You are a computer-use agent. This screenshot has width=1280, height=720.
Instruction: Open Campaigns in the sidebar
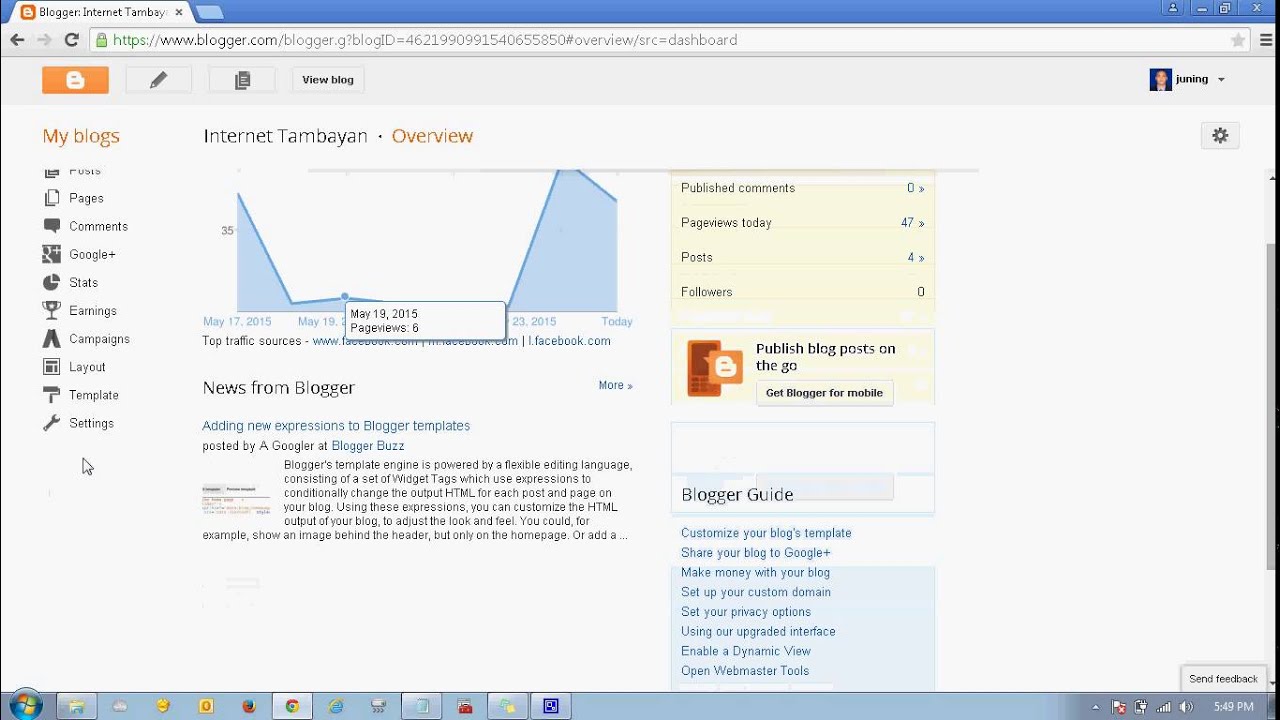(99, 339)
